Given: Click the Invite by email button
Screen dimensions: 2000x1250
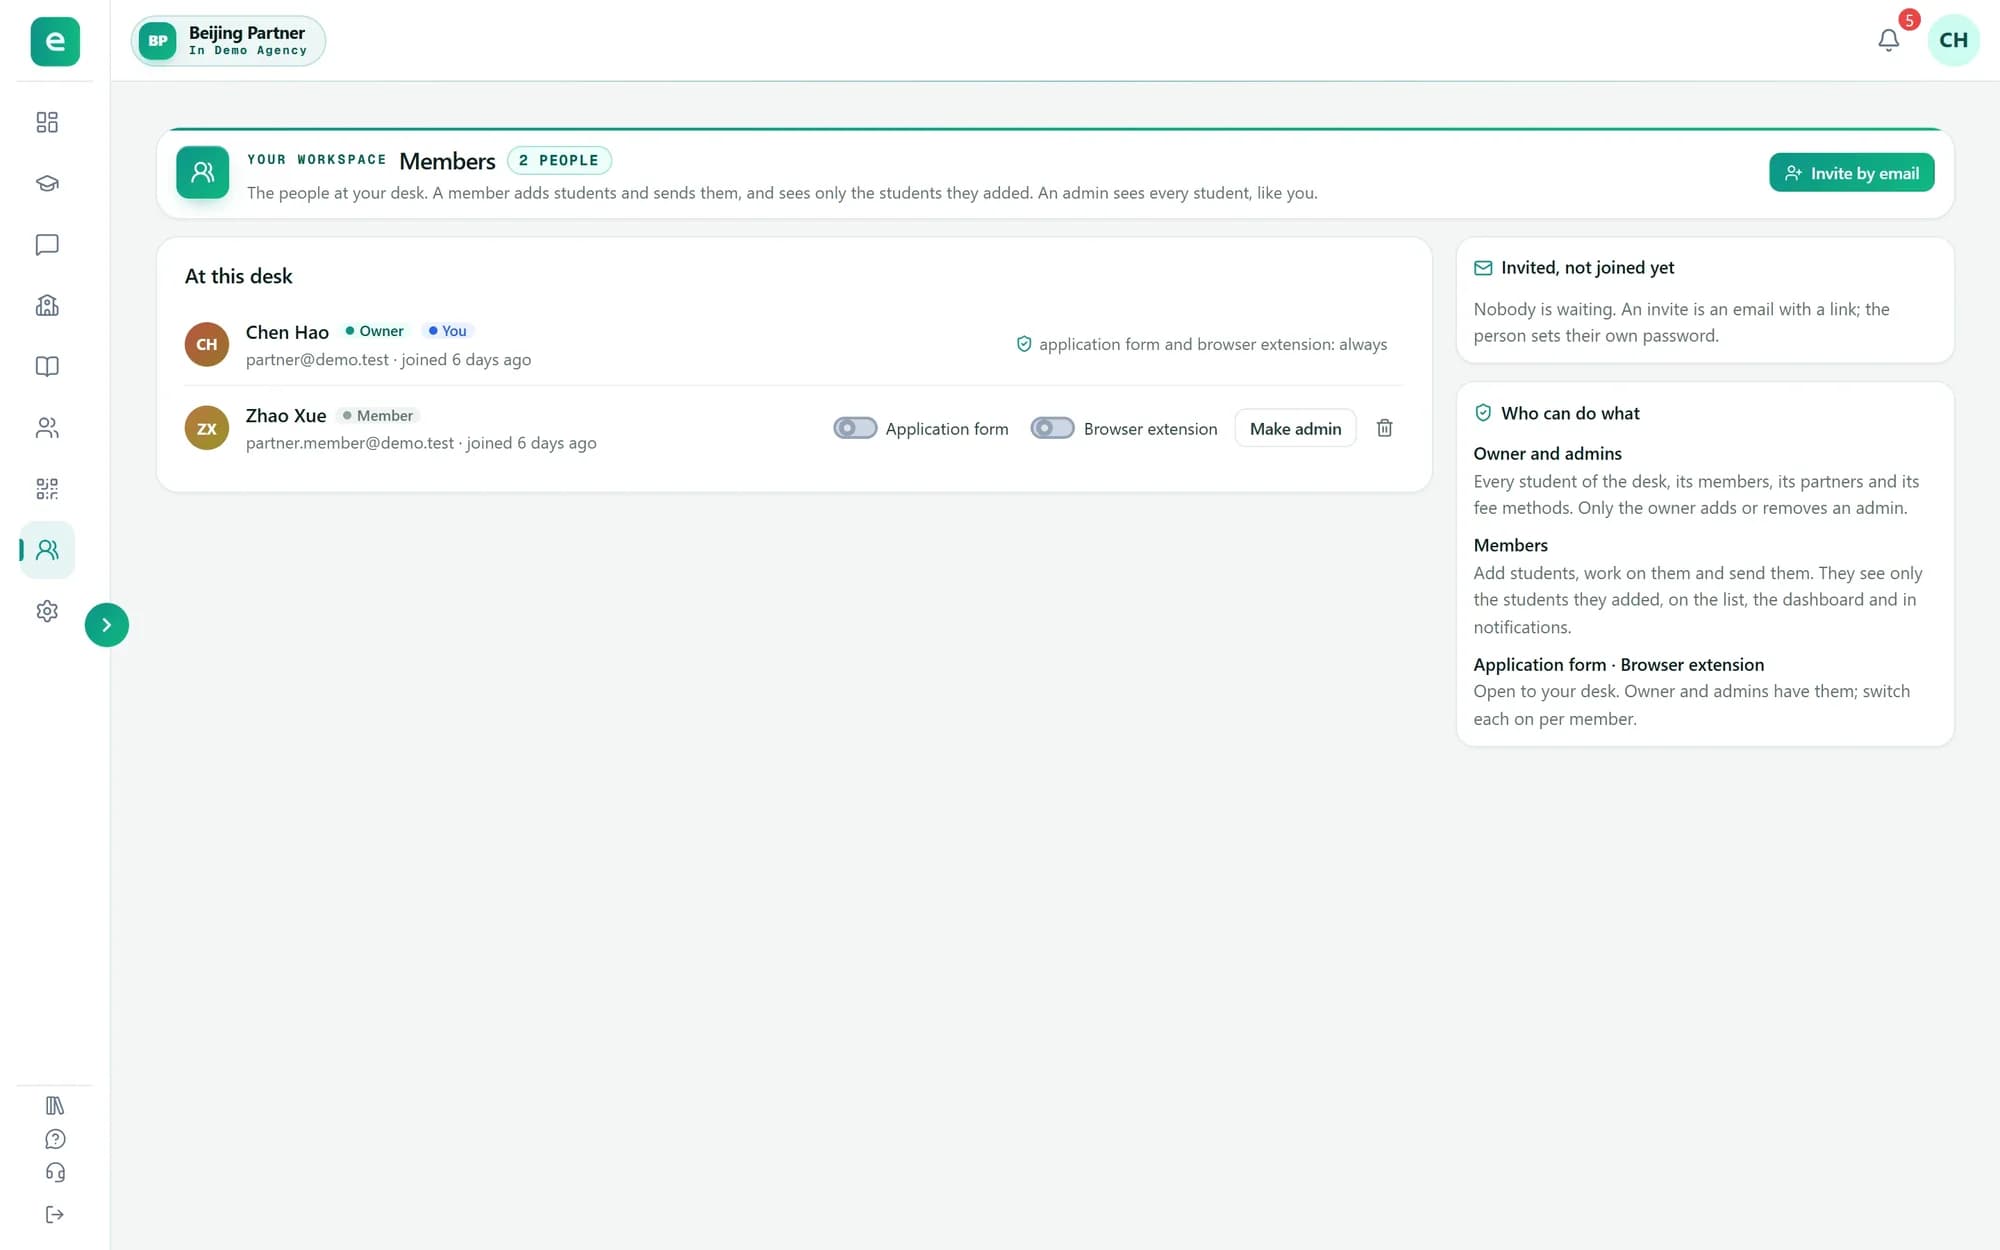Looking at the screenshot, I should pos(1851,173).
